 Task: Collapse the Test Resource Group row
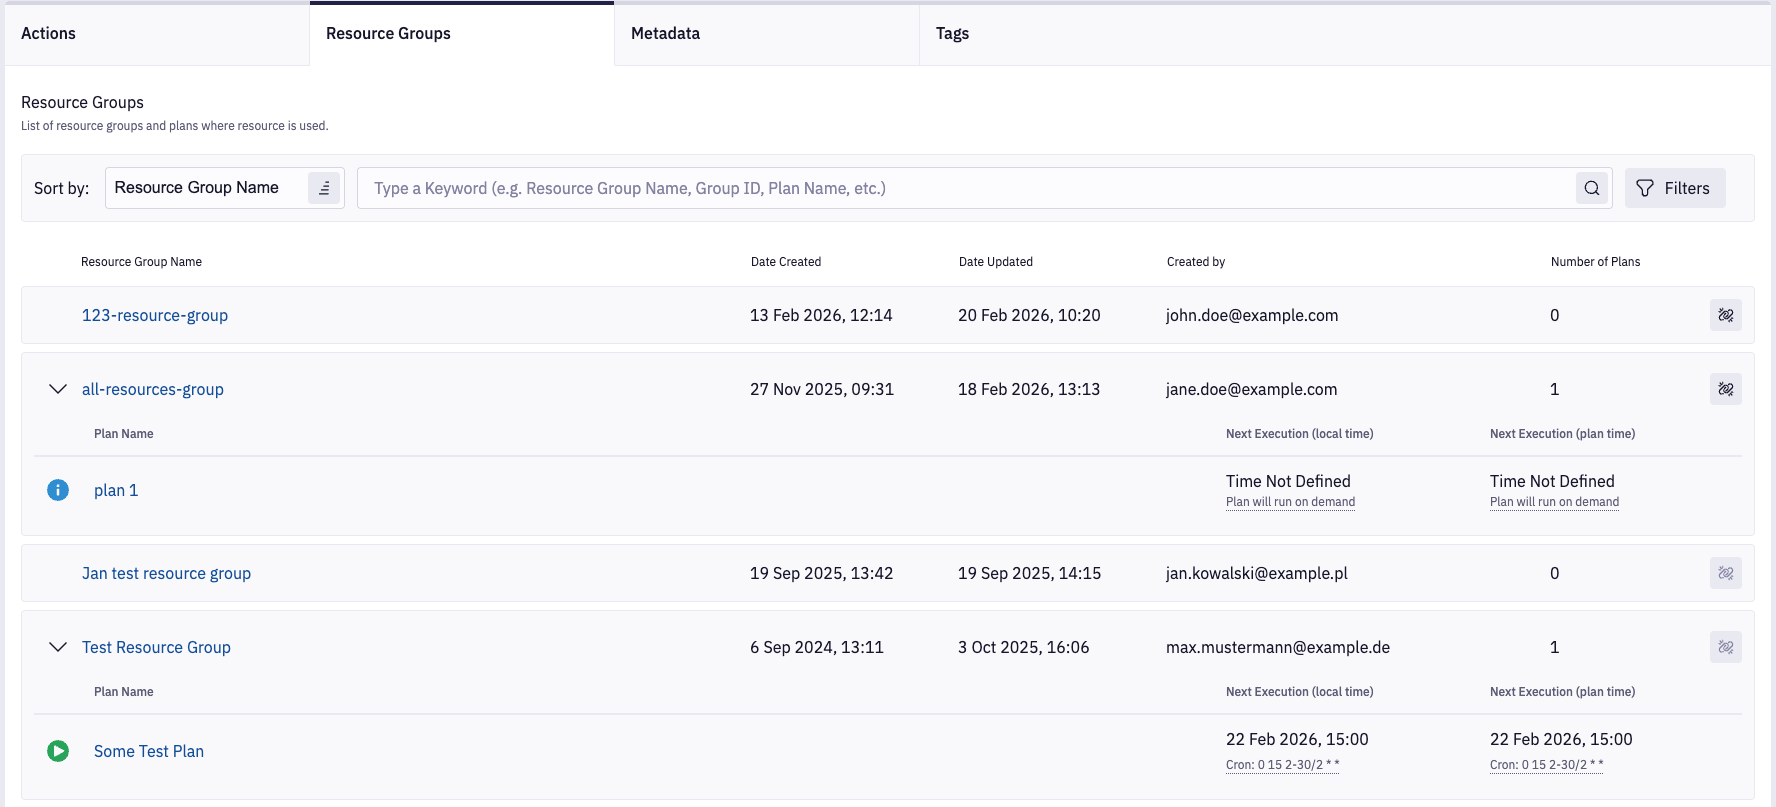click(58, 647)
